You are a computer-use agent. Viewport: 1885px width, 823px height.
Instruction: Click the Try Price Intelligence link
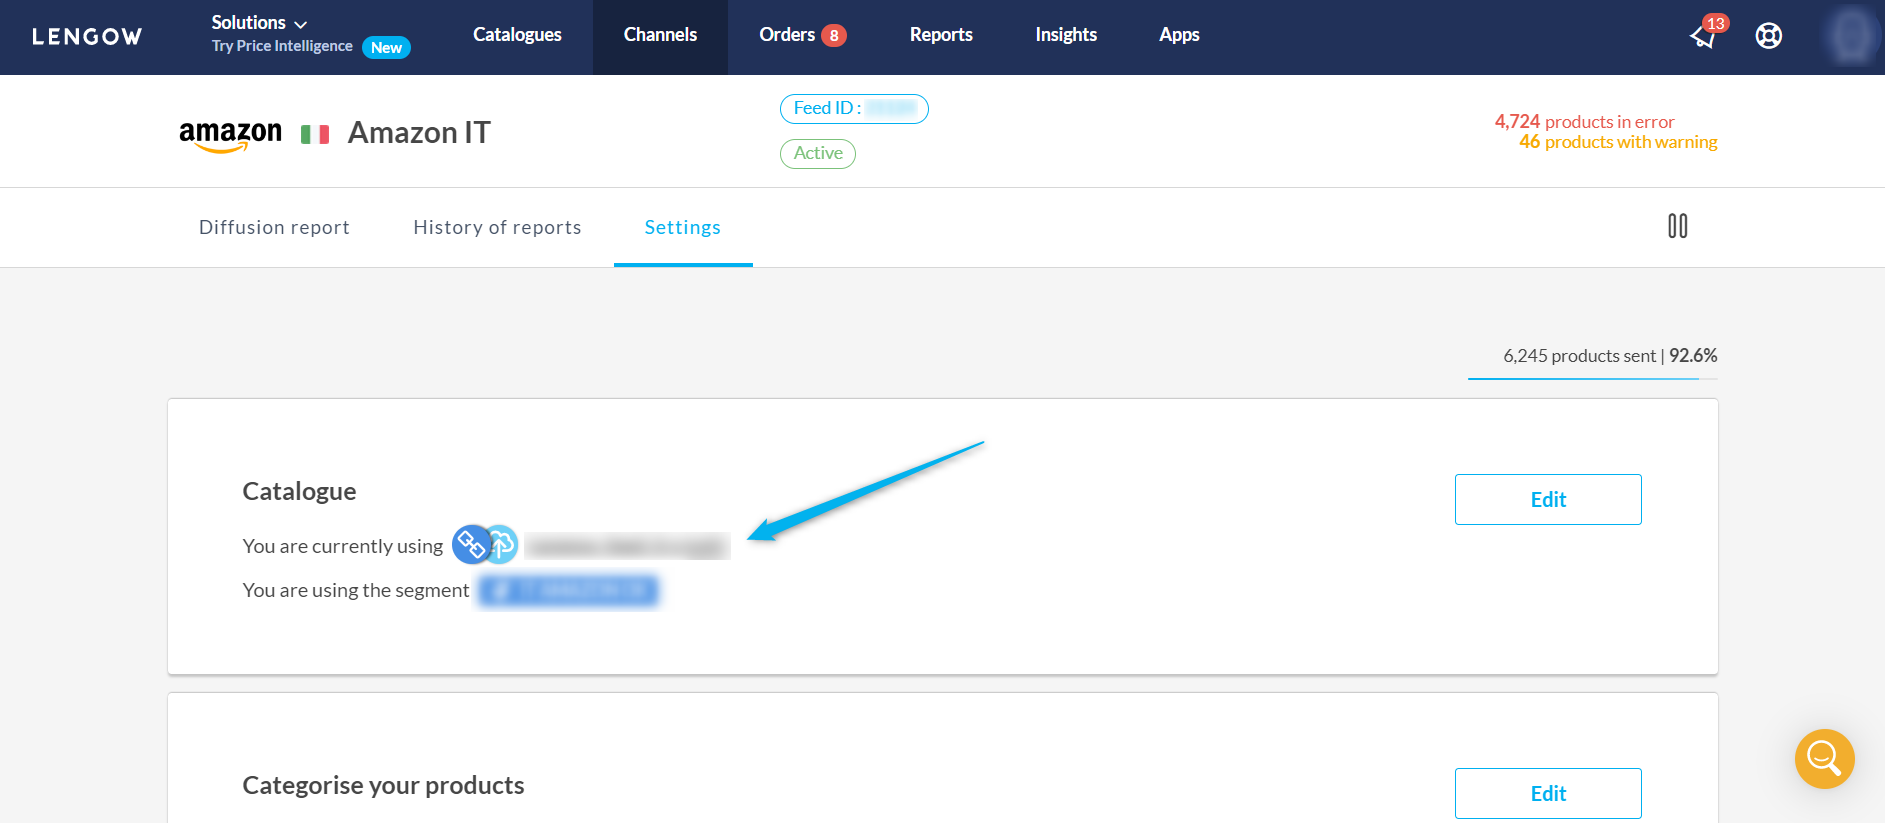pyautogui.click(x=282, y=46)
